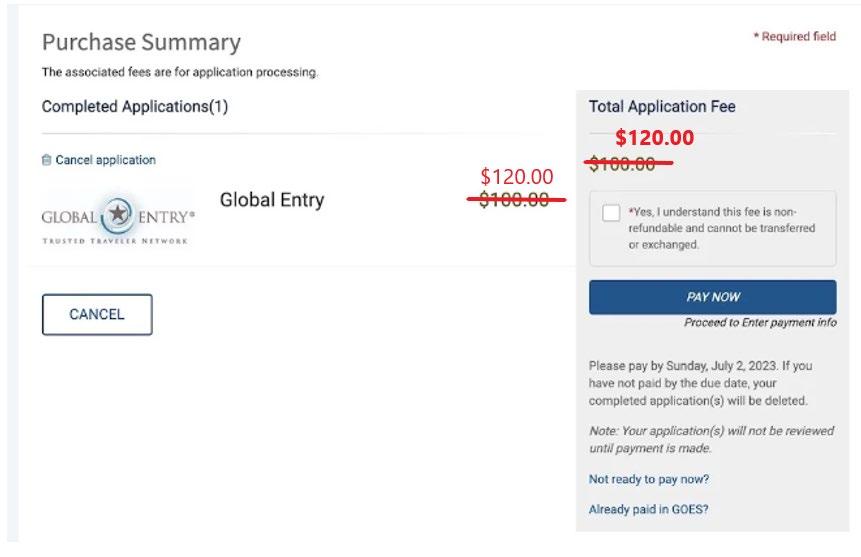Screen dimensions: 861x557
Task: Tick the non-refundable fee acknowledgment checkbox
Action: [x=611, y=212]
